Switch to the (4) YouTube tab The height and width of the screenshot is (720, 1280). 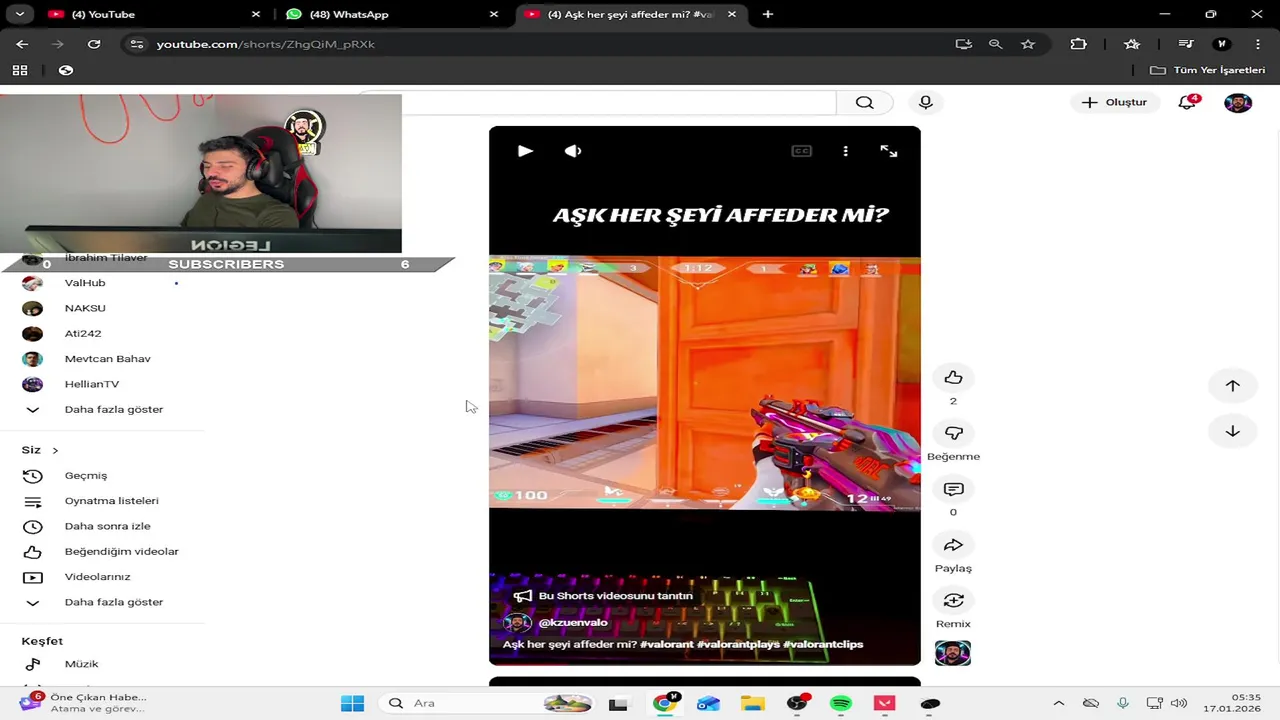click(x=150, y=14)
